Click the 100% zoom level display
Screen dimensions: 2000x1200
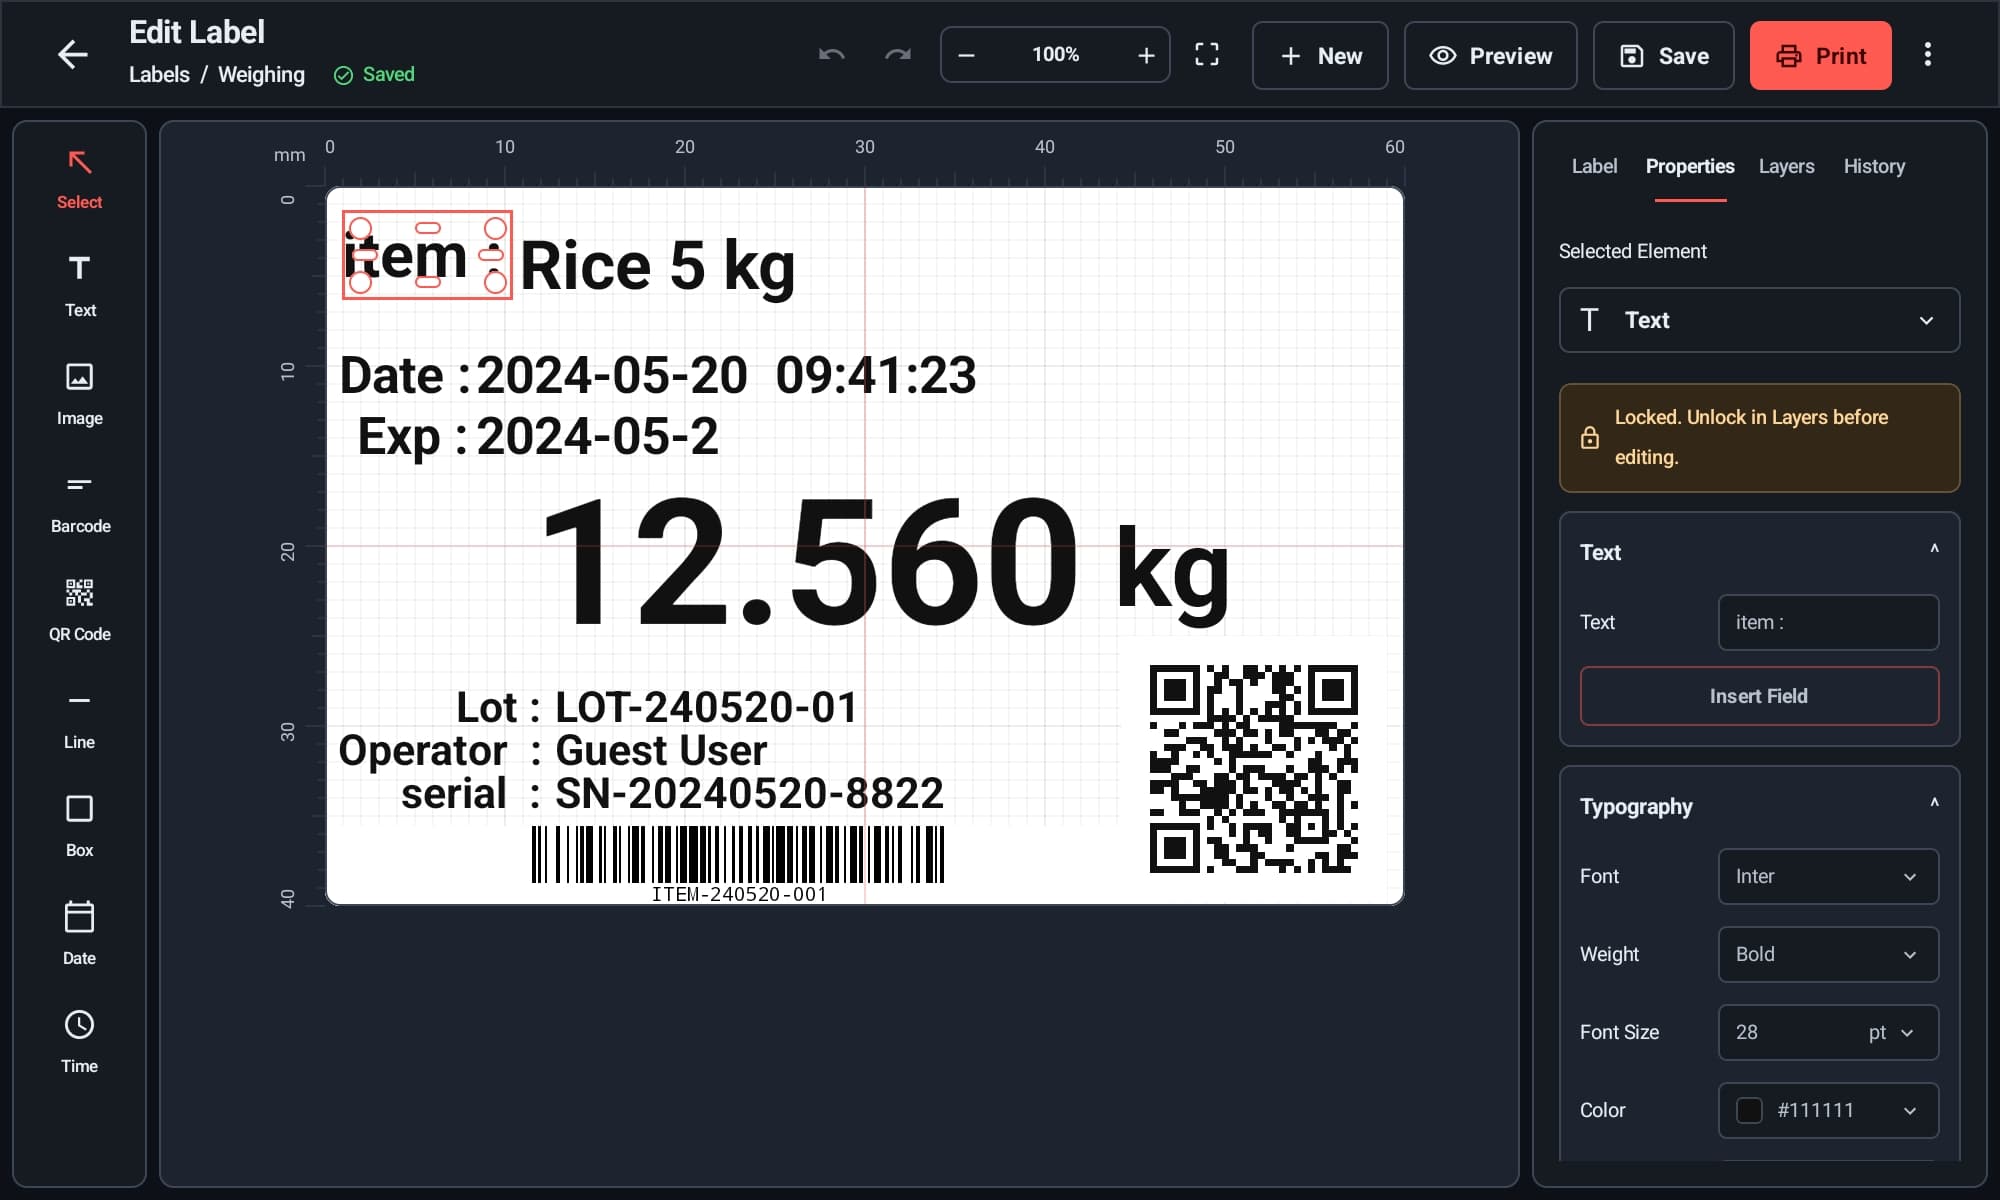[1055, 55]
